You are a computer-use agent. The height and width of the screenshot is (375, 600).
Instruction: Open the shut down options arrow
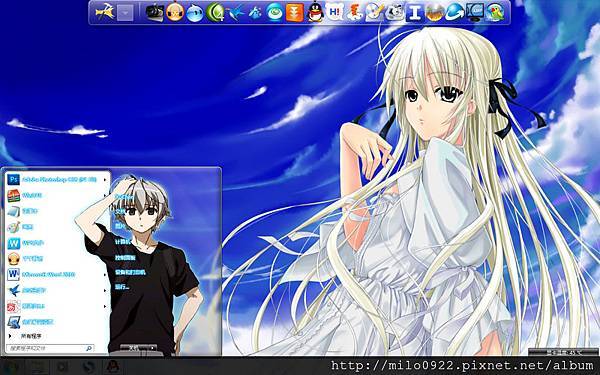coord(152,348)
